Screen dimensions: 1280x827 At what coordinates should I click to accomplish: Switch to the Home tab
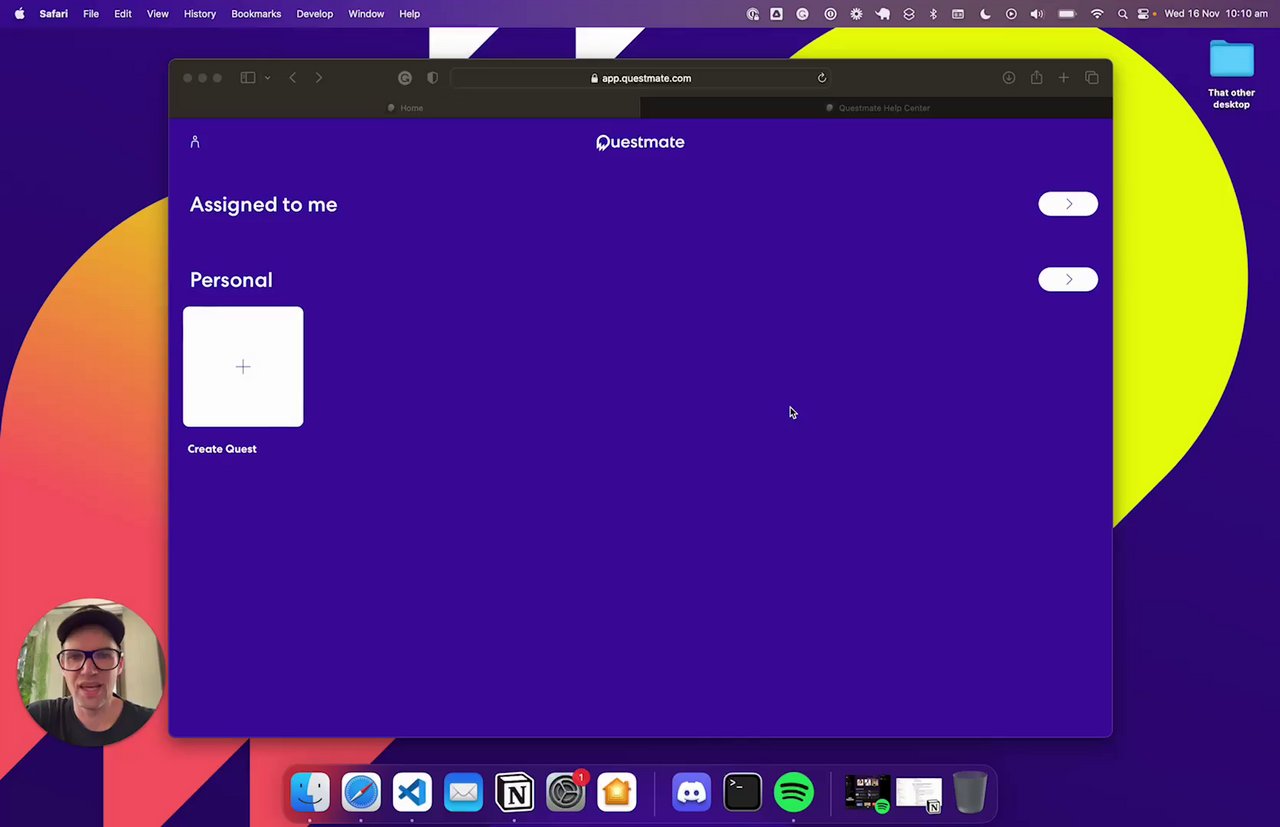[405, 108]
